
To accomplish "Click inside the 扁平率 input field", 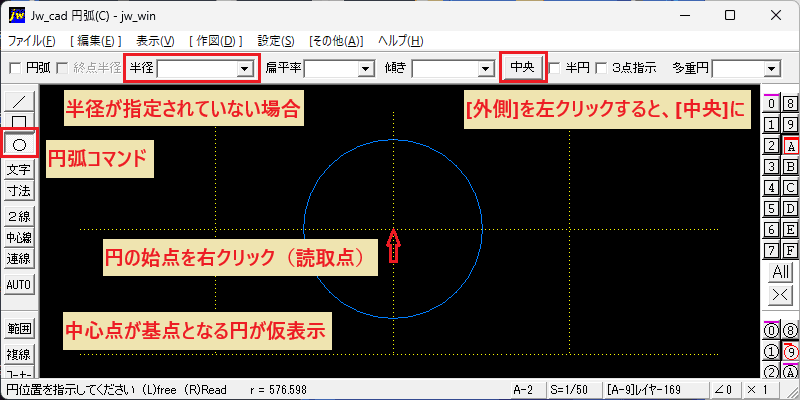I will pyautogui.click(x=331, y=69).
